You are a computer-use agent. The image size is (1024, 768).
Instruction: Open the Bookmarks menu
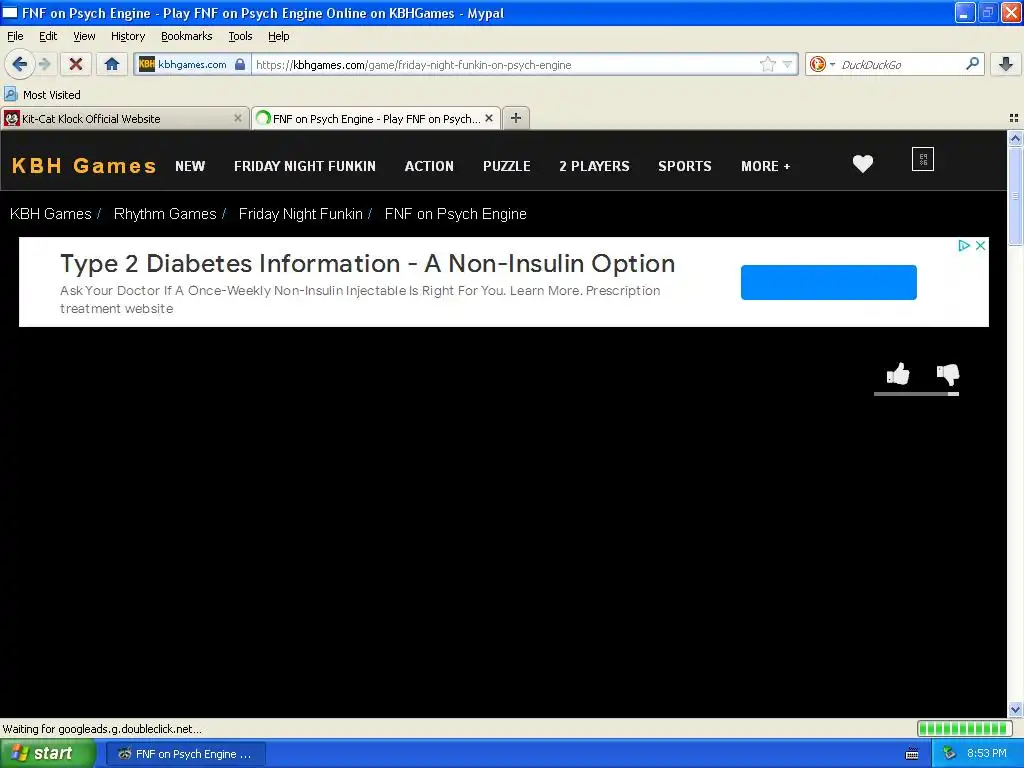point(187,36)
